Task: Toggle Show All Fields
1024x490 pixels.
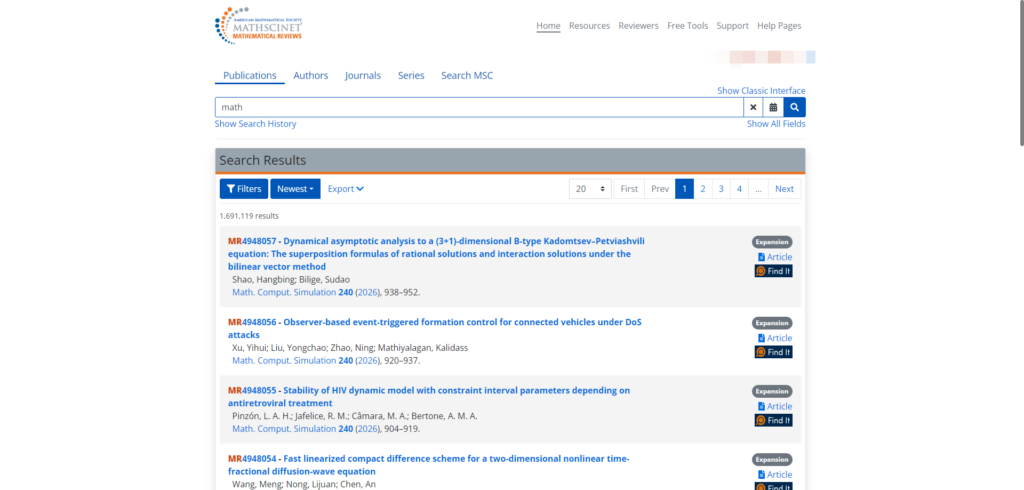Action: pyautogui.click(x=775, y=124)
